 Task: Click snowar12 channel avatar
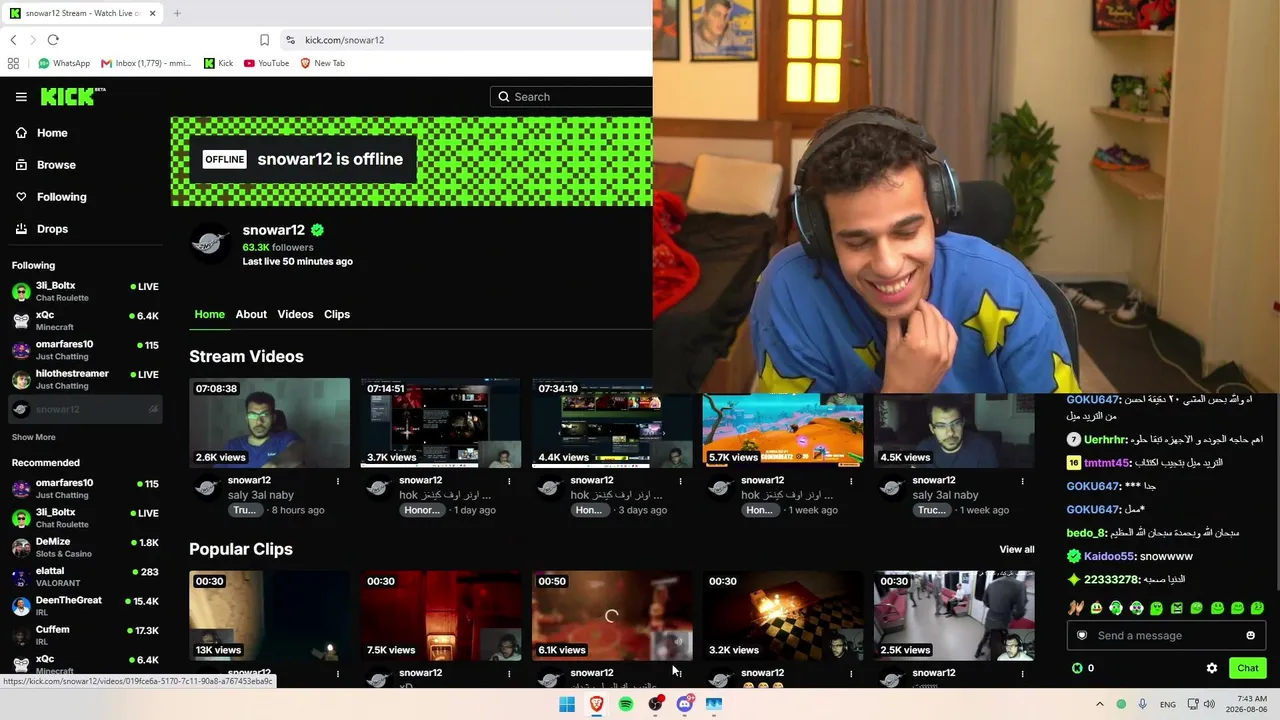210,243
